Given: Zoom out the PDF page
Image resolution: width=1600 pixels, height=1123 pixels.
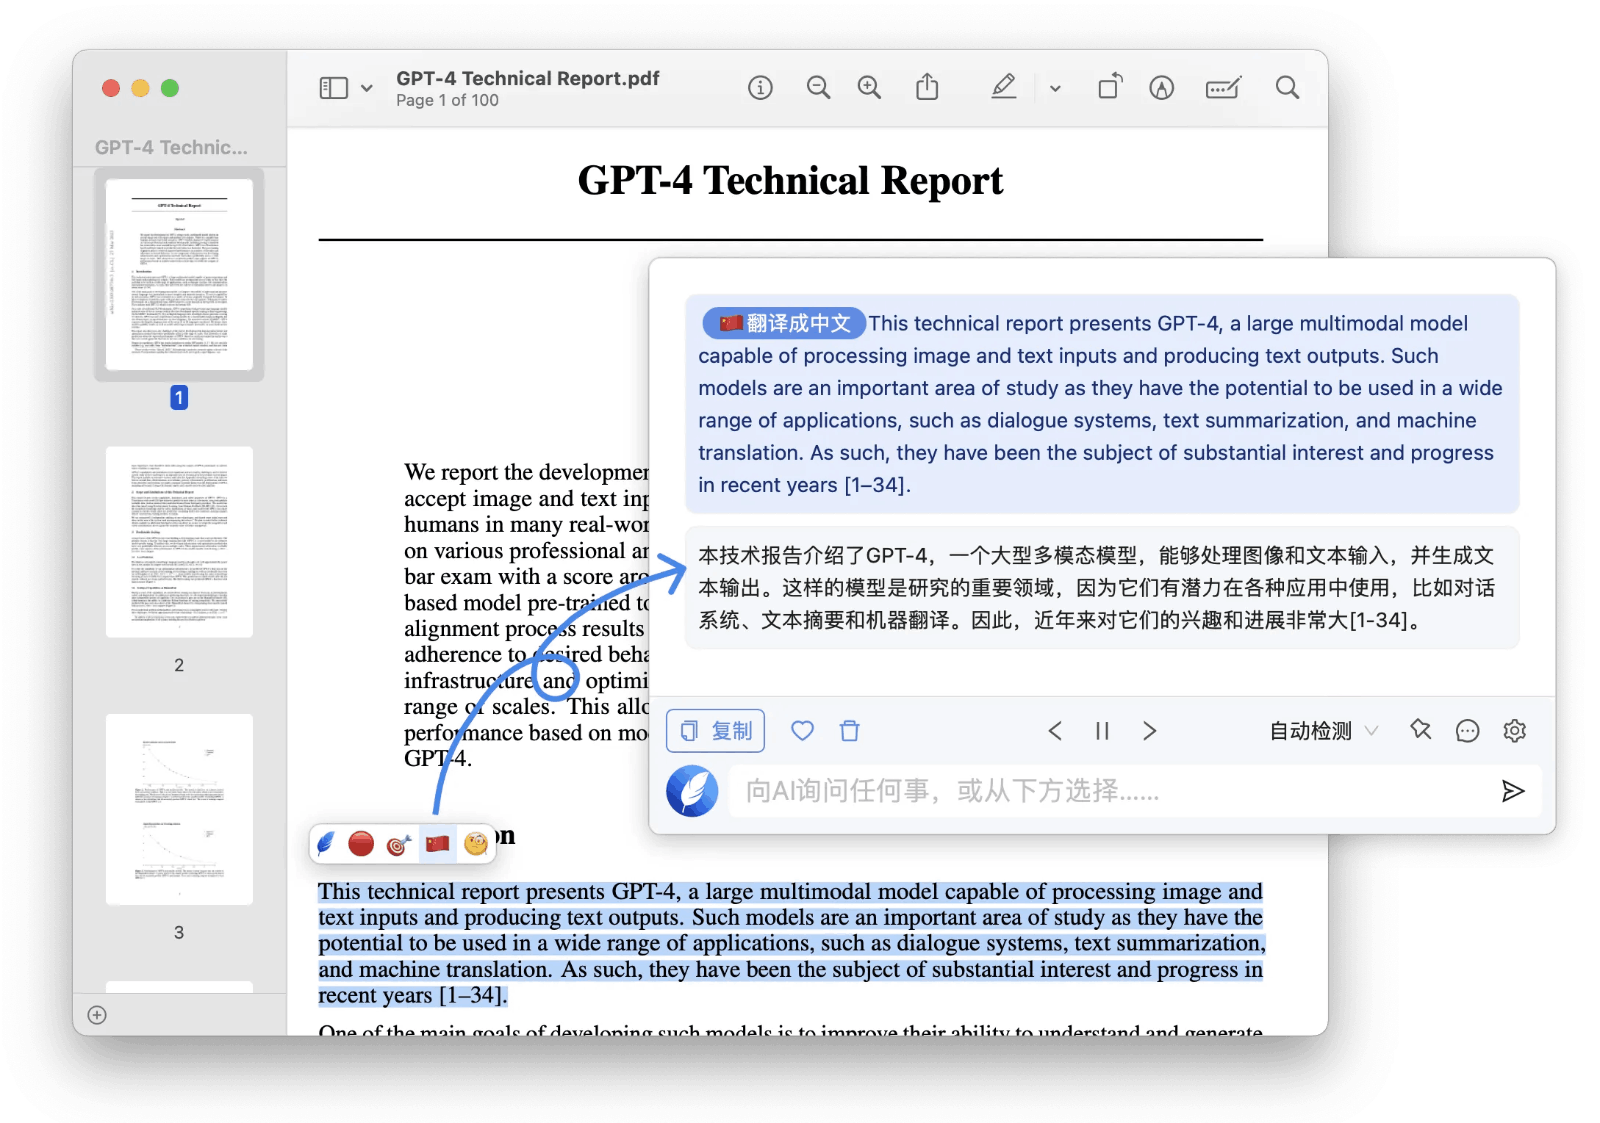Looking at the screenshot, I should (x=818, y=88).
